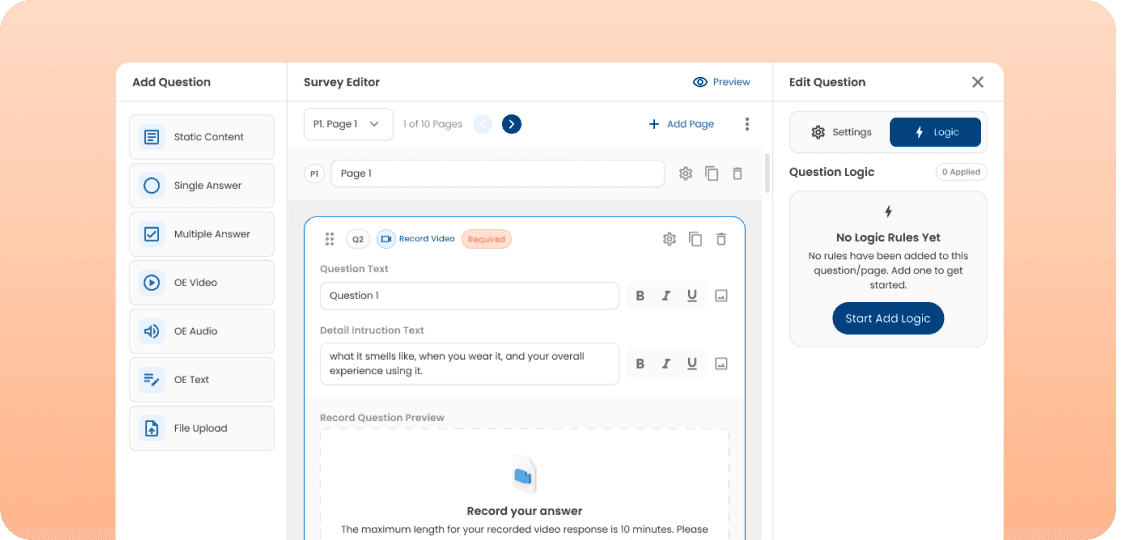Open Page 1 row settings gear
Screen dimensions: 1128x540
point(686,173)
